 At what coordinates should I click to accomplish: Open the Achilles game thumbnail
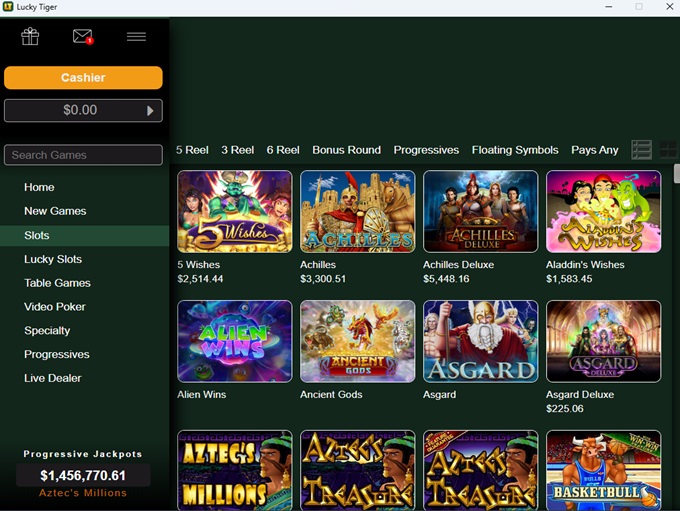pyautogui.click(x=358, y=212)
